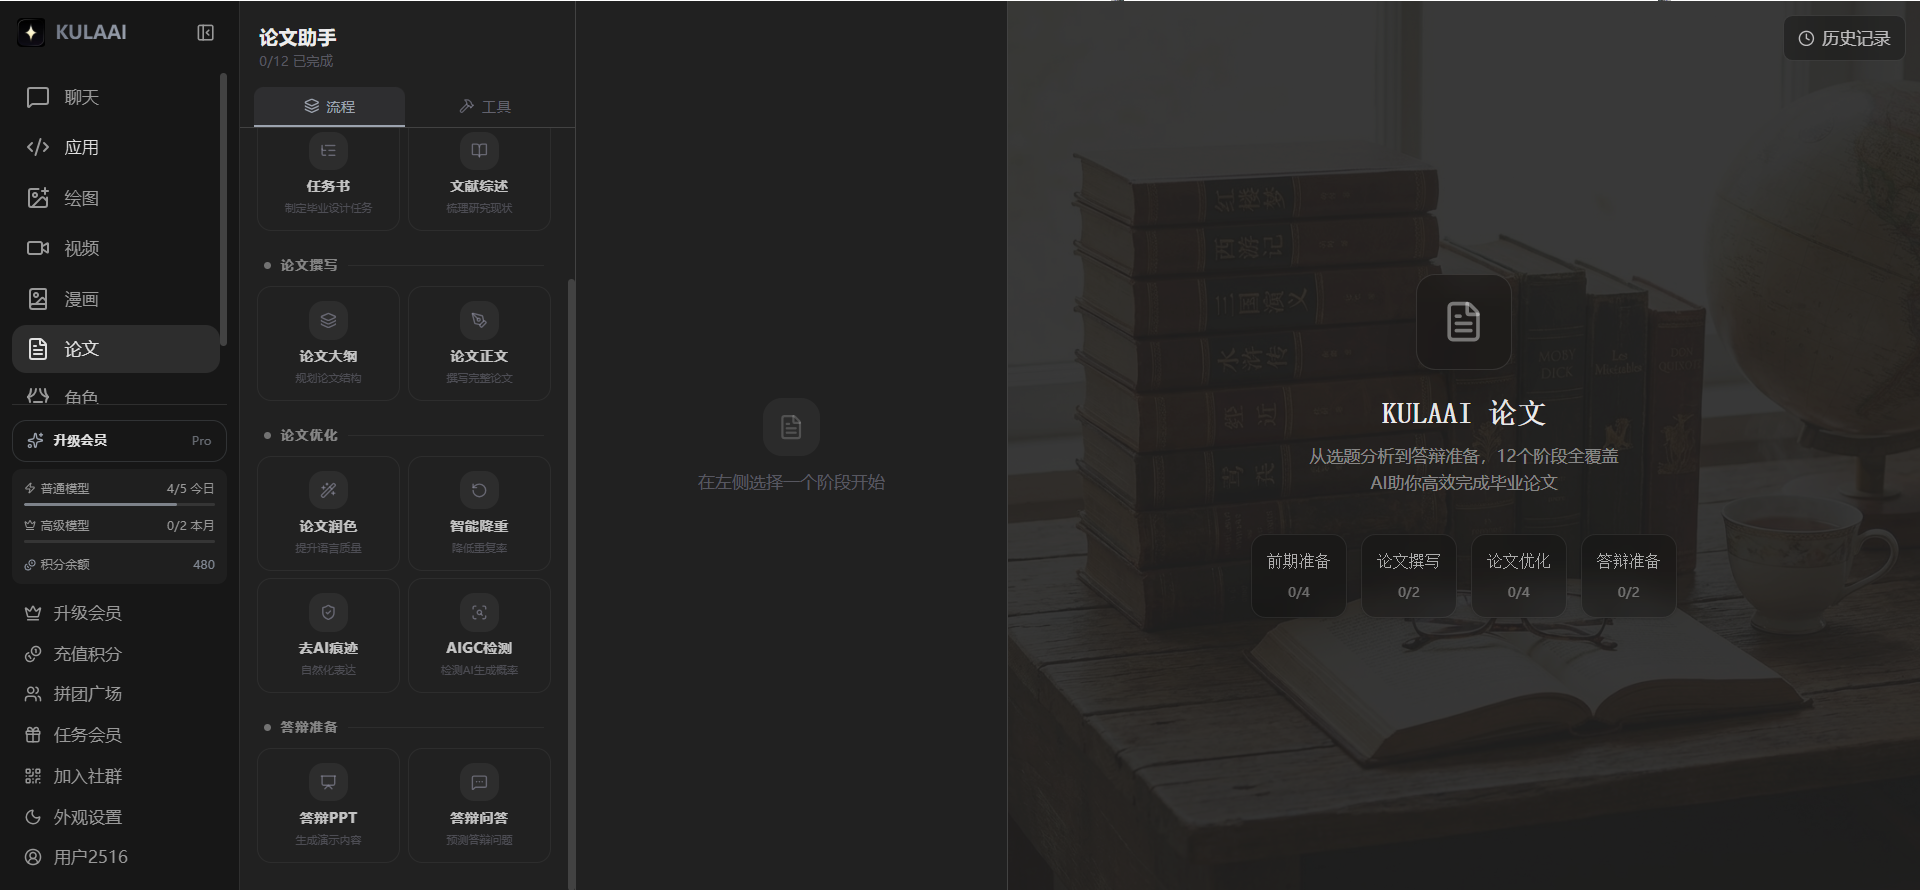
Task: Click the 升级会员 Pro button
Action: coord(119,441)
